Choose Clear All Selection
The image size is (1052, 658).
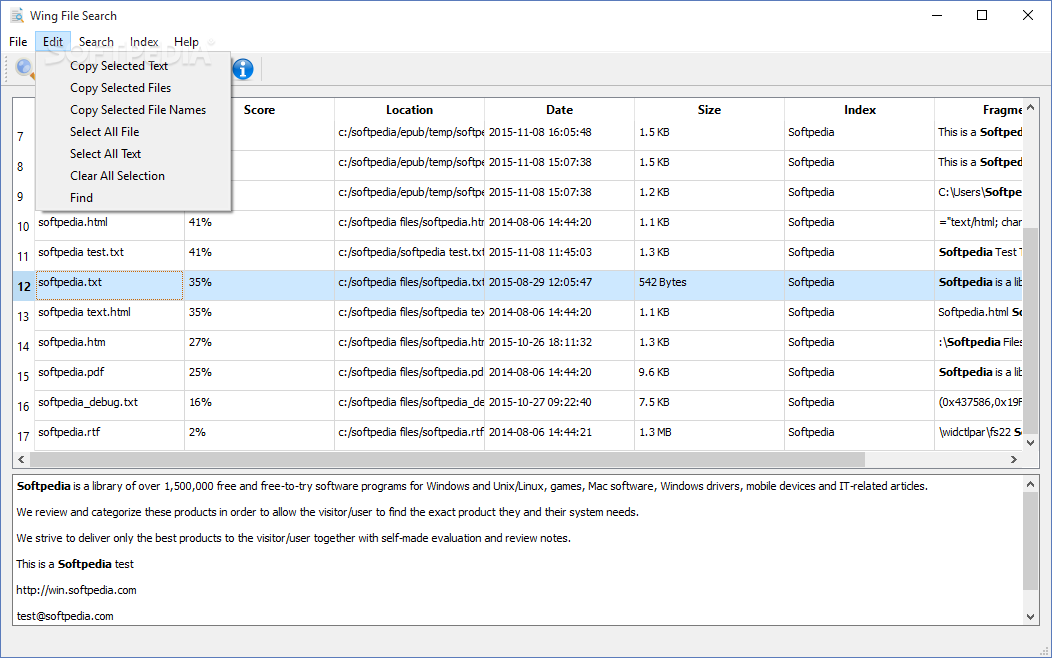117,176
